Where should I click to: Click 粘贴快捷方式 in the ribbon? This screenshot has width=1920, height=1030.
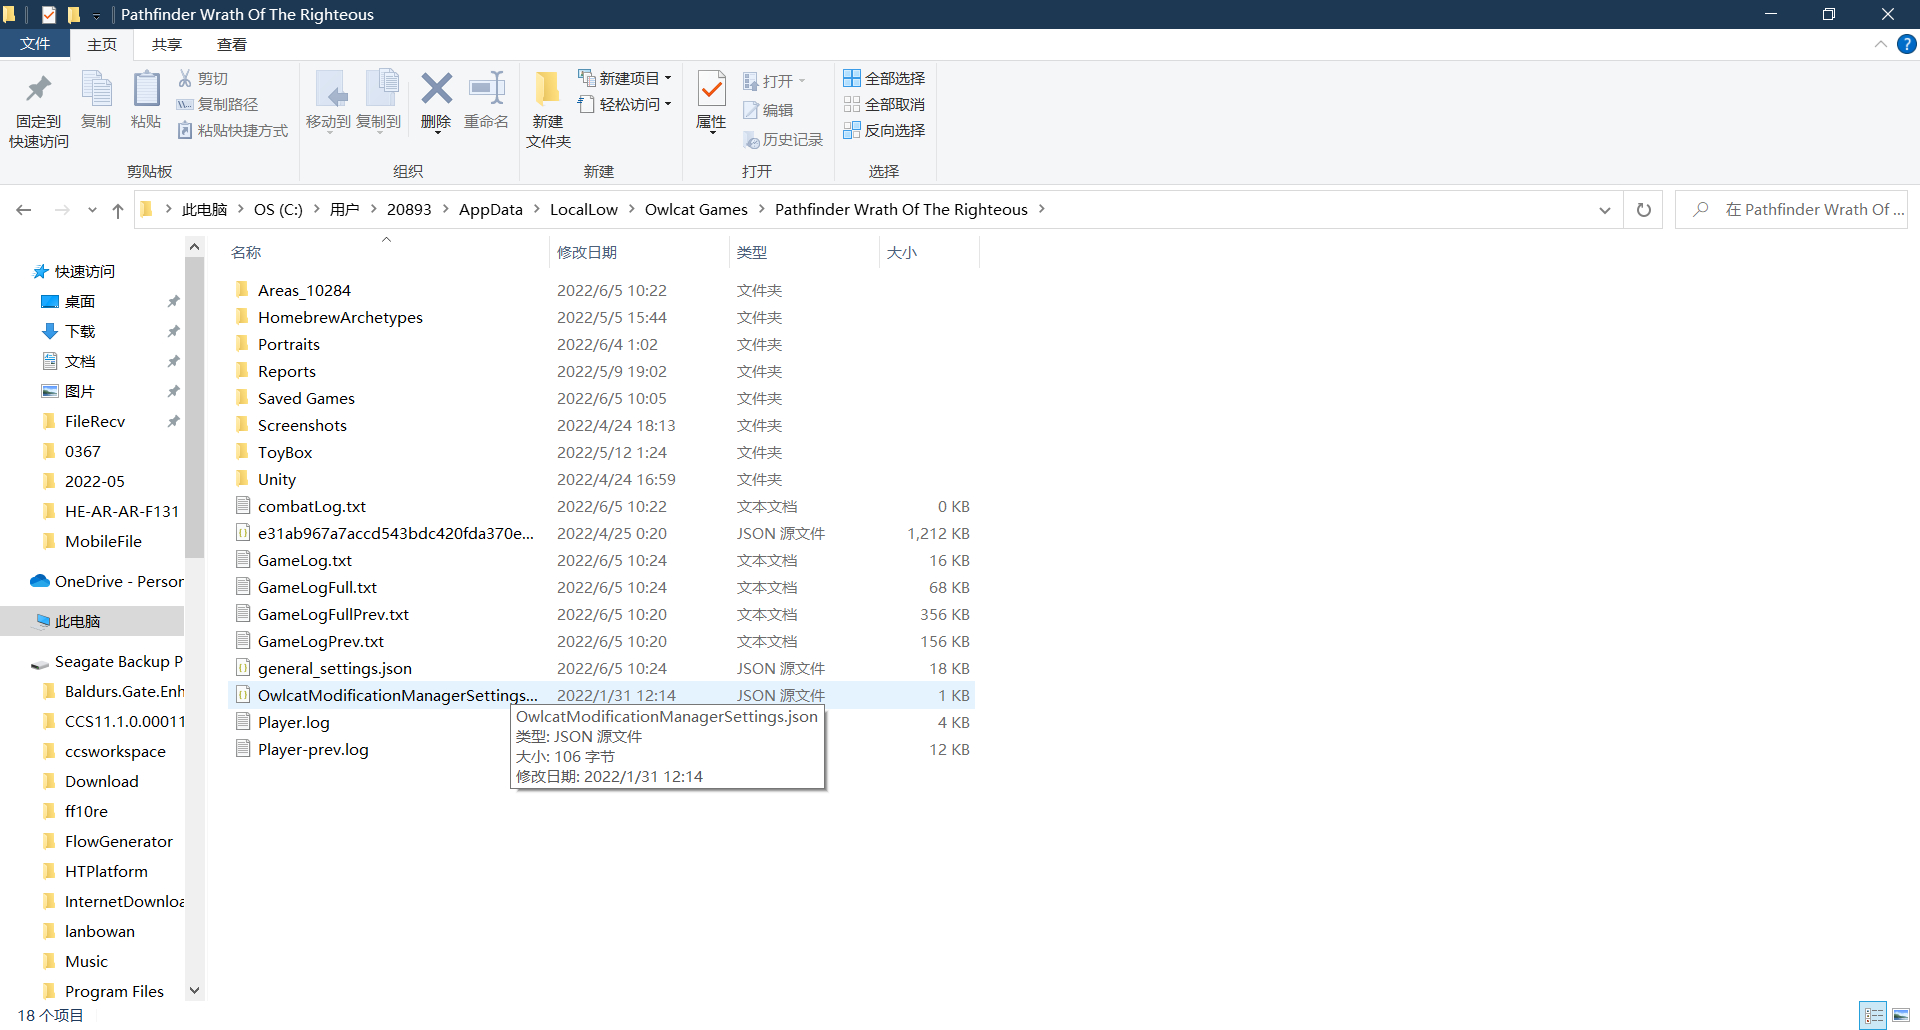point(232,130)
